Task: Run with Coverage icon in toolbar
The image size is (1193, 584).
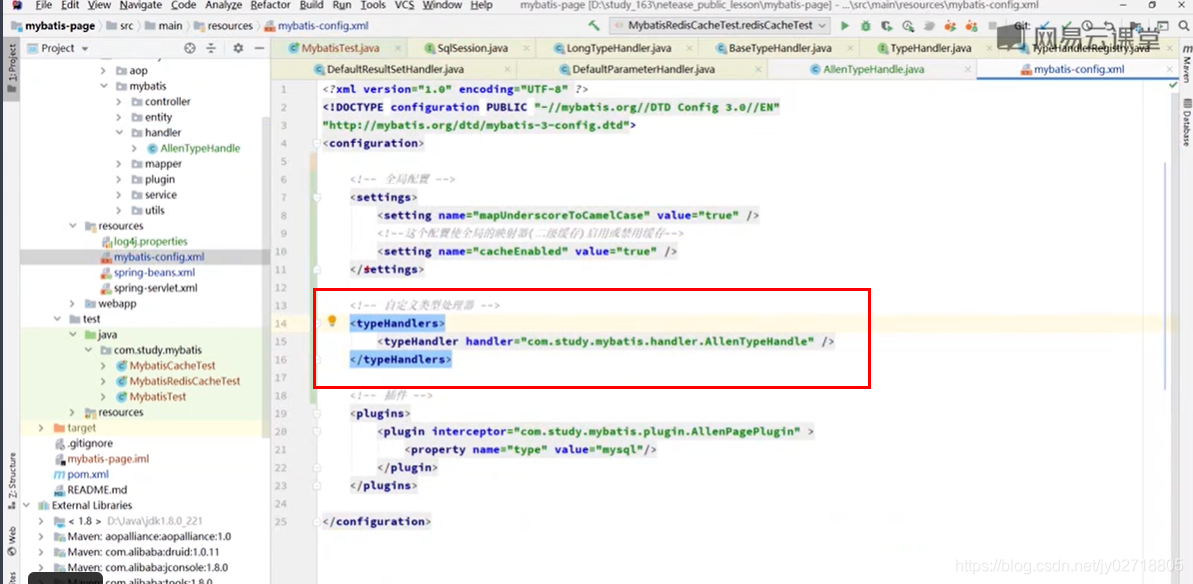Action: click(x=886, y=26)
